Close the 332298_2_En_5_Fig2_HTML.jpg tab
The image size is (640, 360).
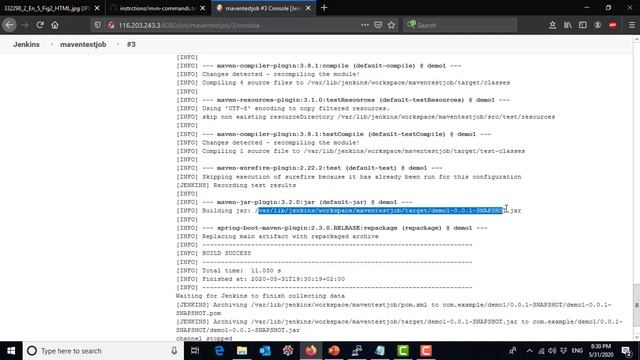[97, 8]
